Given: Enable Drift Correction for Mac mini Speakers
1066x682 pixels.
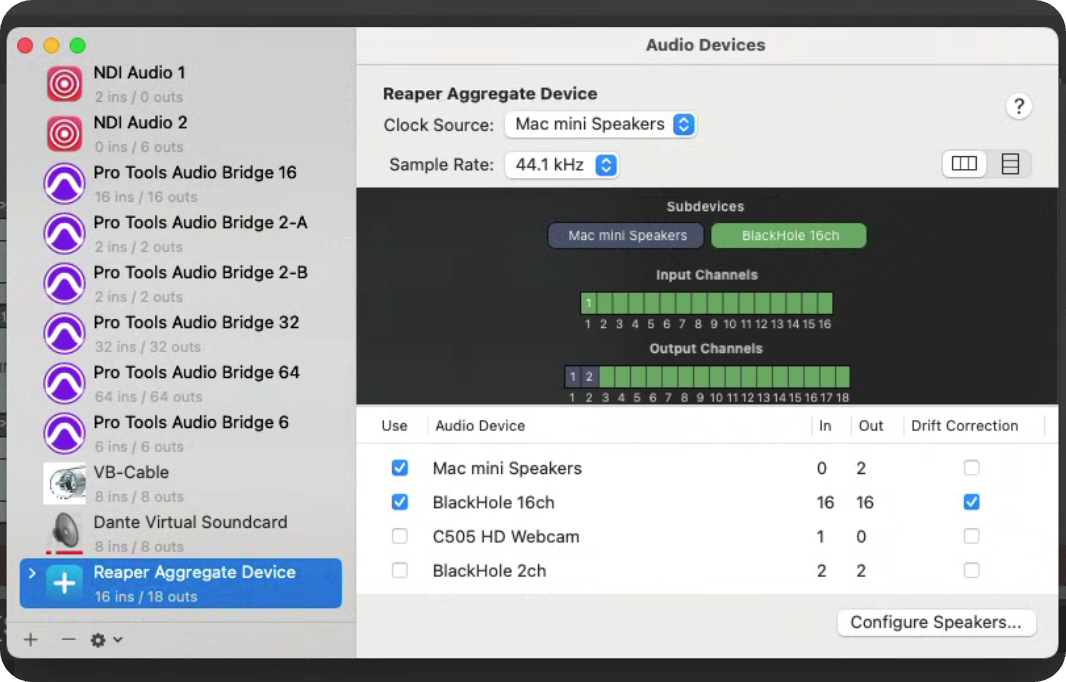Looking at the screenshot, I should coord(972,468).
